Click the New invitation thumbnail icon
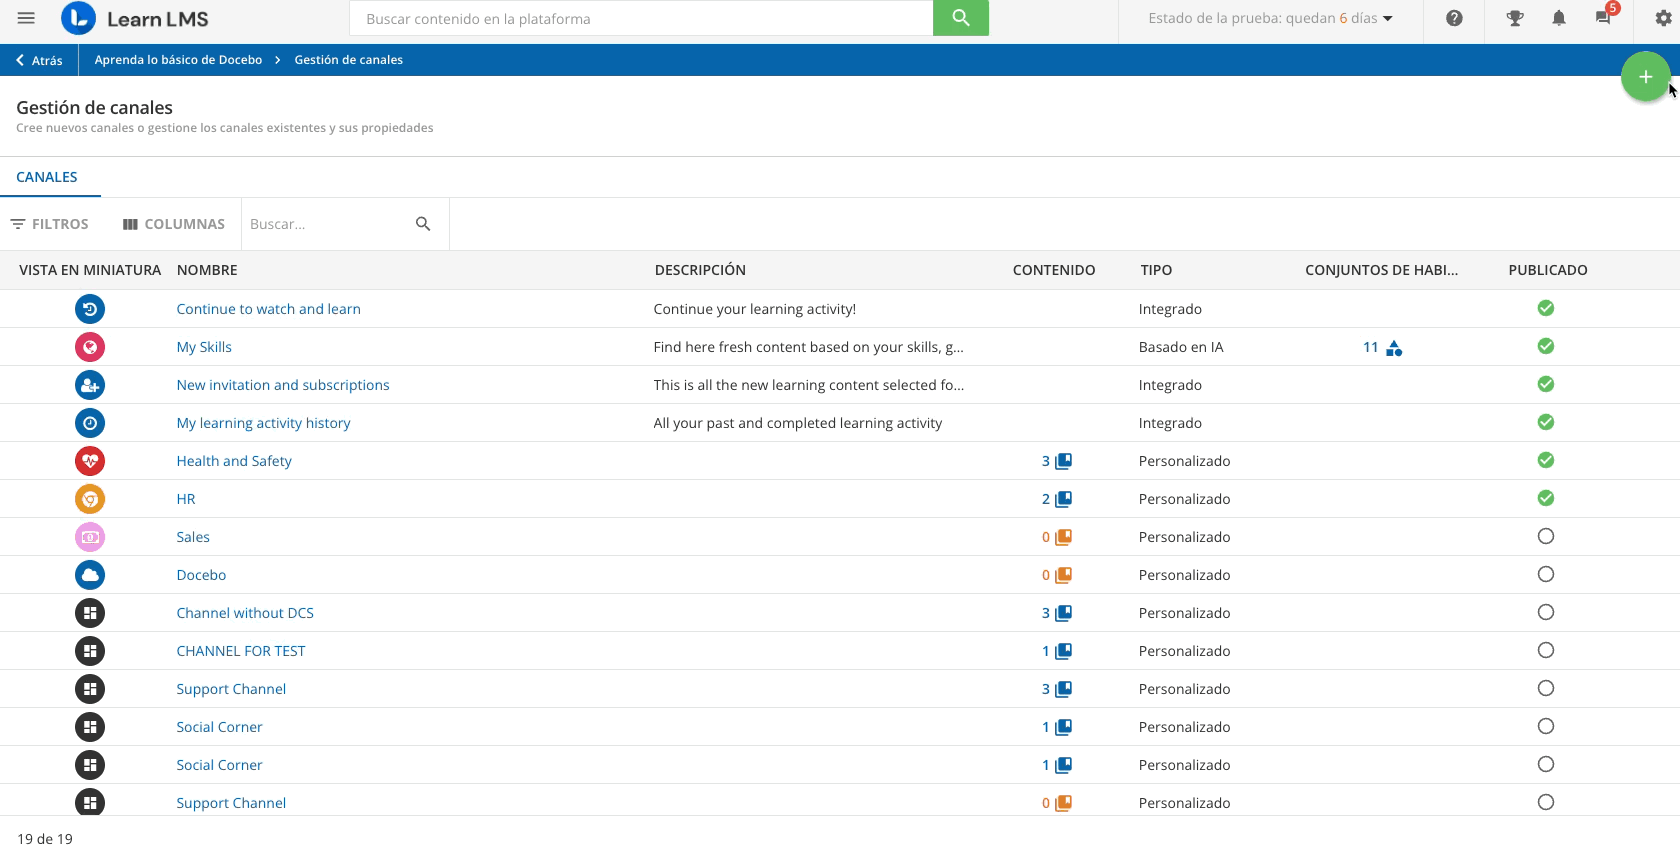 pos(90,385)
